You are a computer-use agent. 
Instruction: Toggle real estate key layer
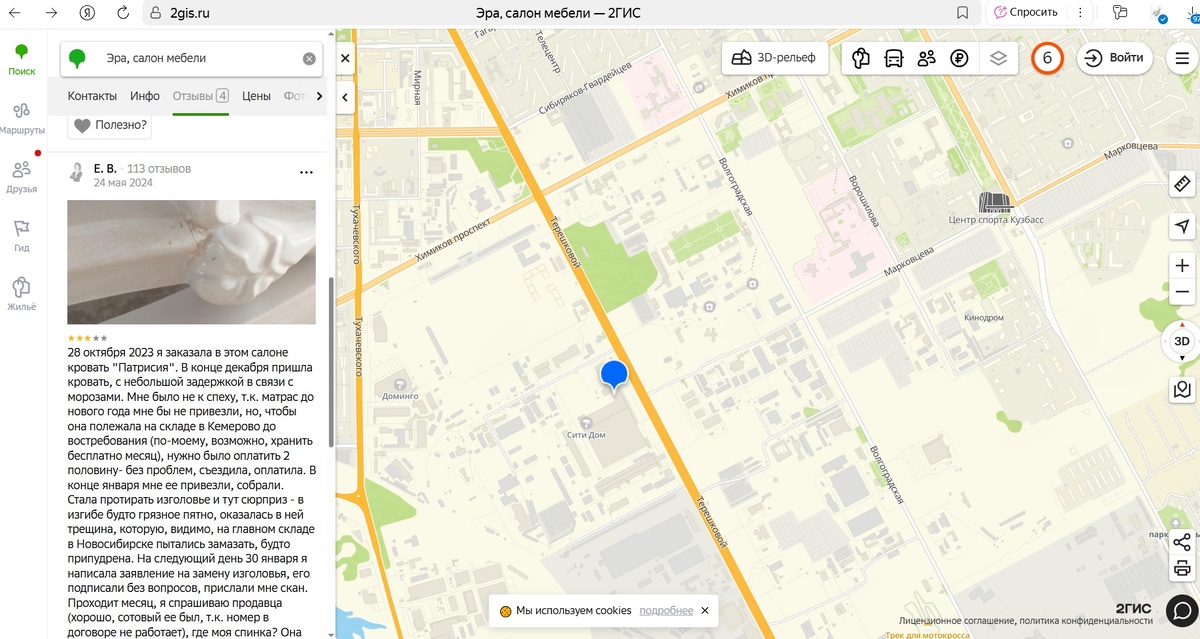(860, 58)
